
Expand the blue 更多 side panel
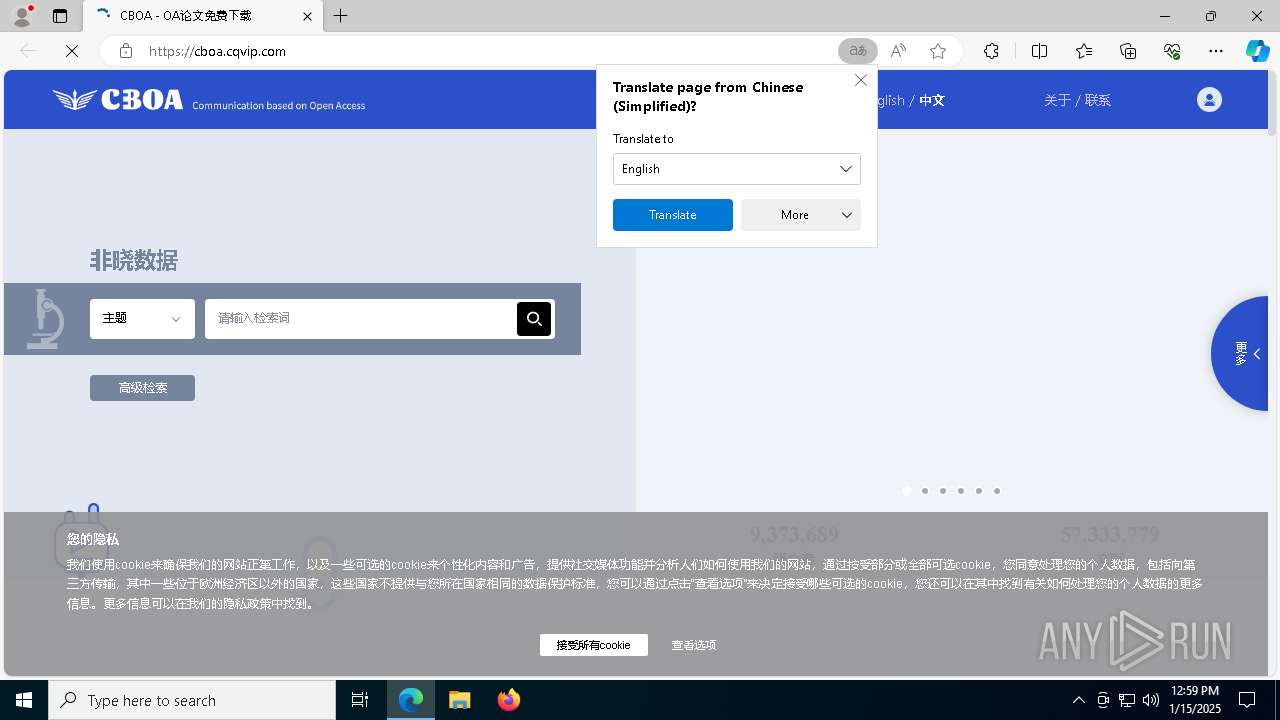[x=1241, y=353]
